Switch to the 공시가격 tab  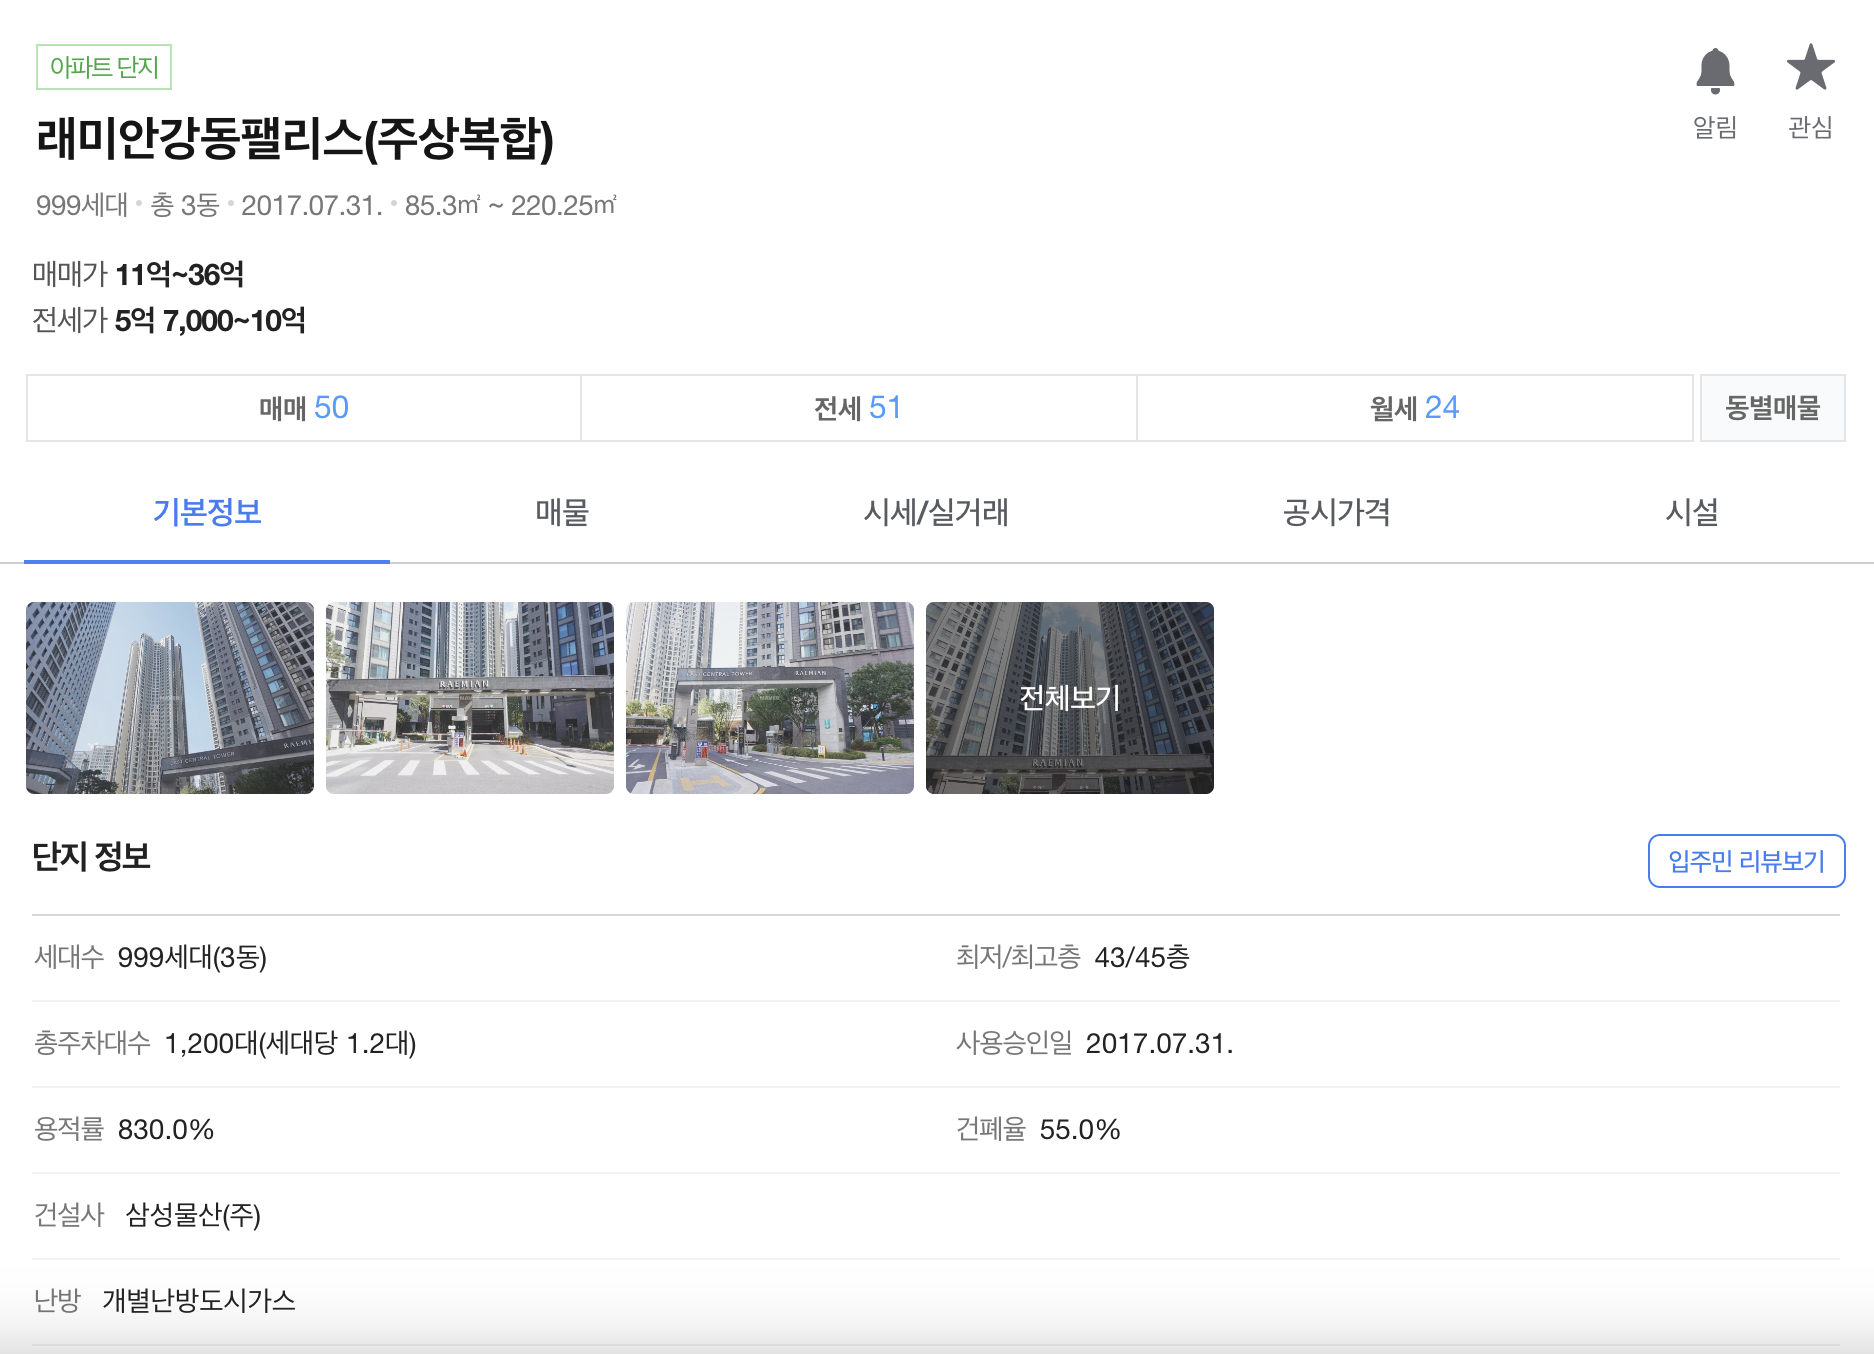pyautogui.click(x=1337, y=512)
